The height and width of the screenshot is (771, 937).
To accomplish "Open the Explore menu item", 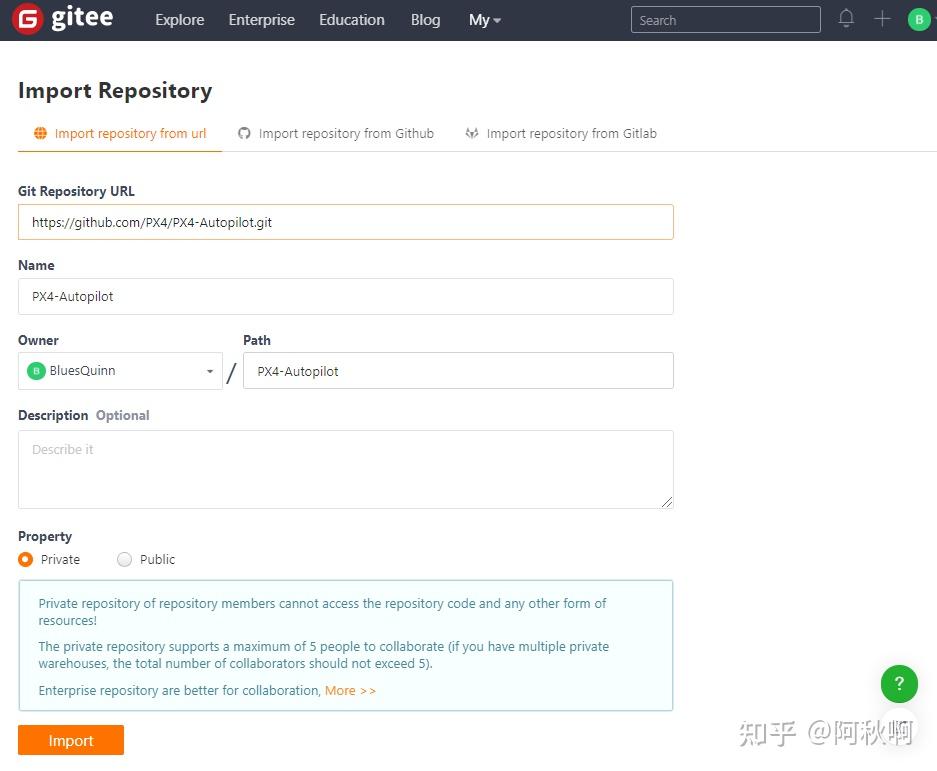I will (x=180, y=20).
